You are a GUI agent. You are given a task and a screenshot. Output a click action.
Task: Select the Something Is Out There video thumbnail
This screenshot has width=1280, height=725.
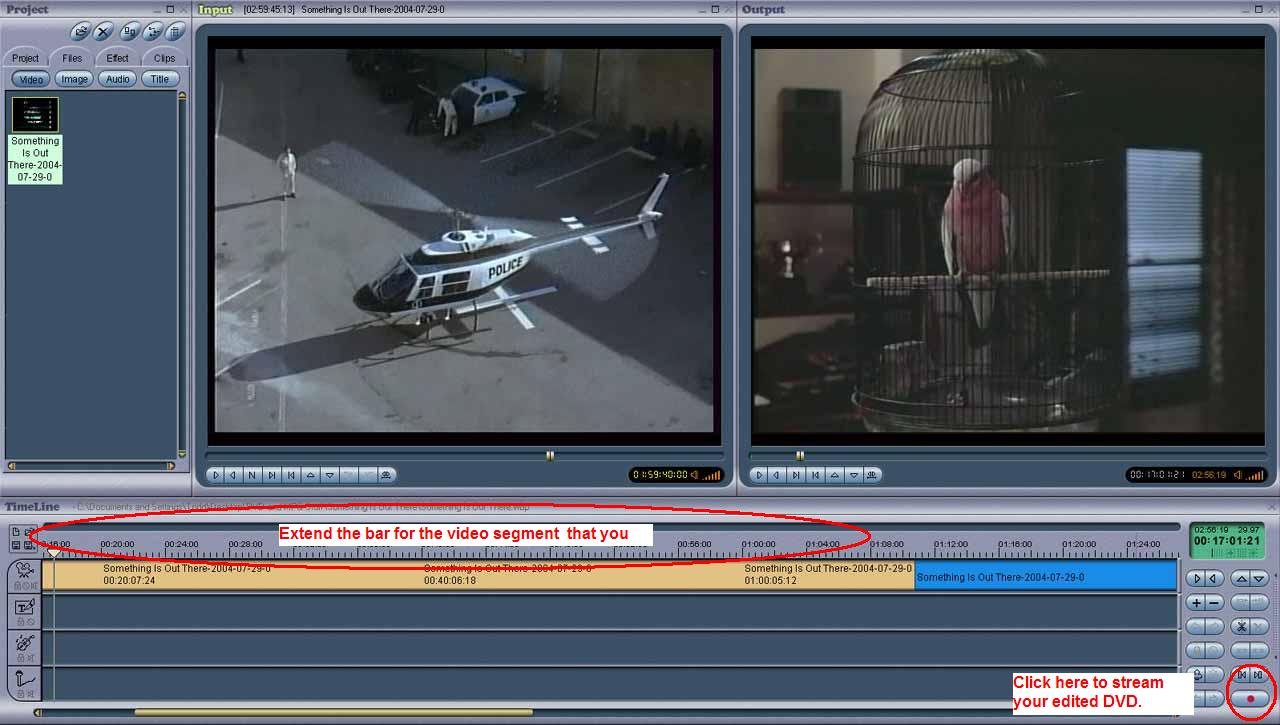35,114
